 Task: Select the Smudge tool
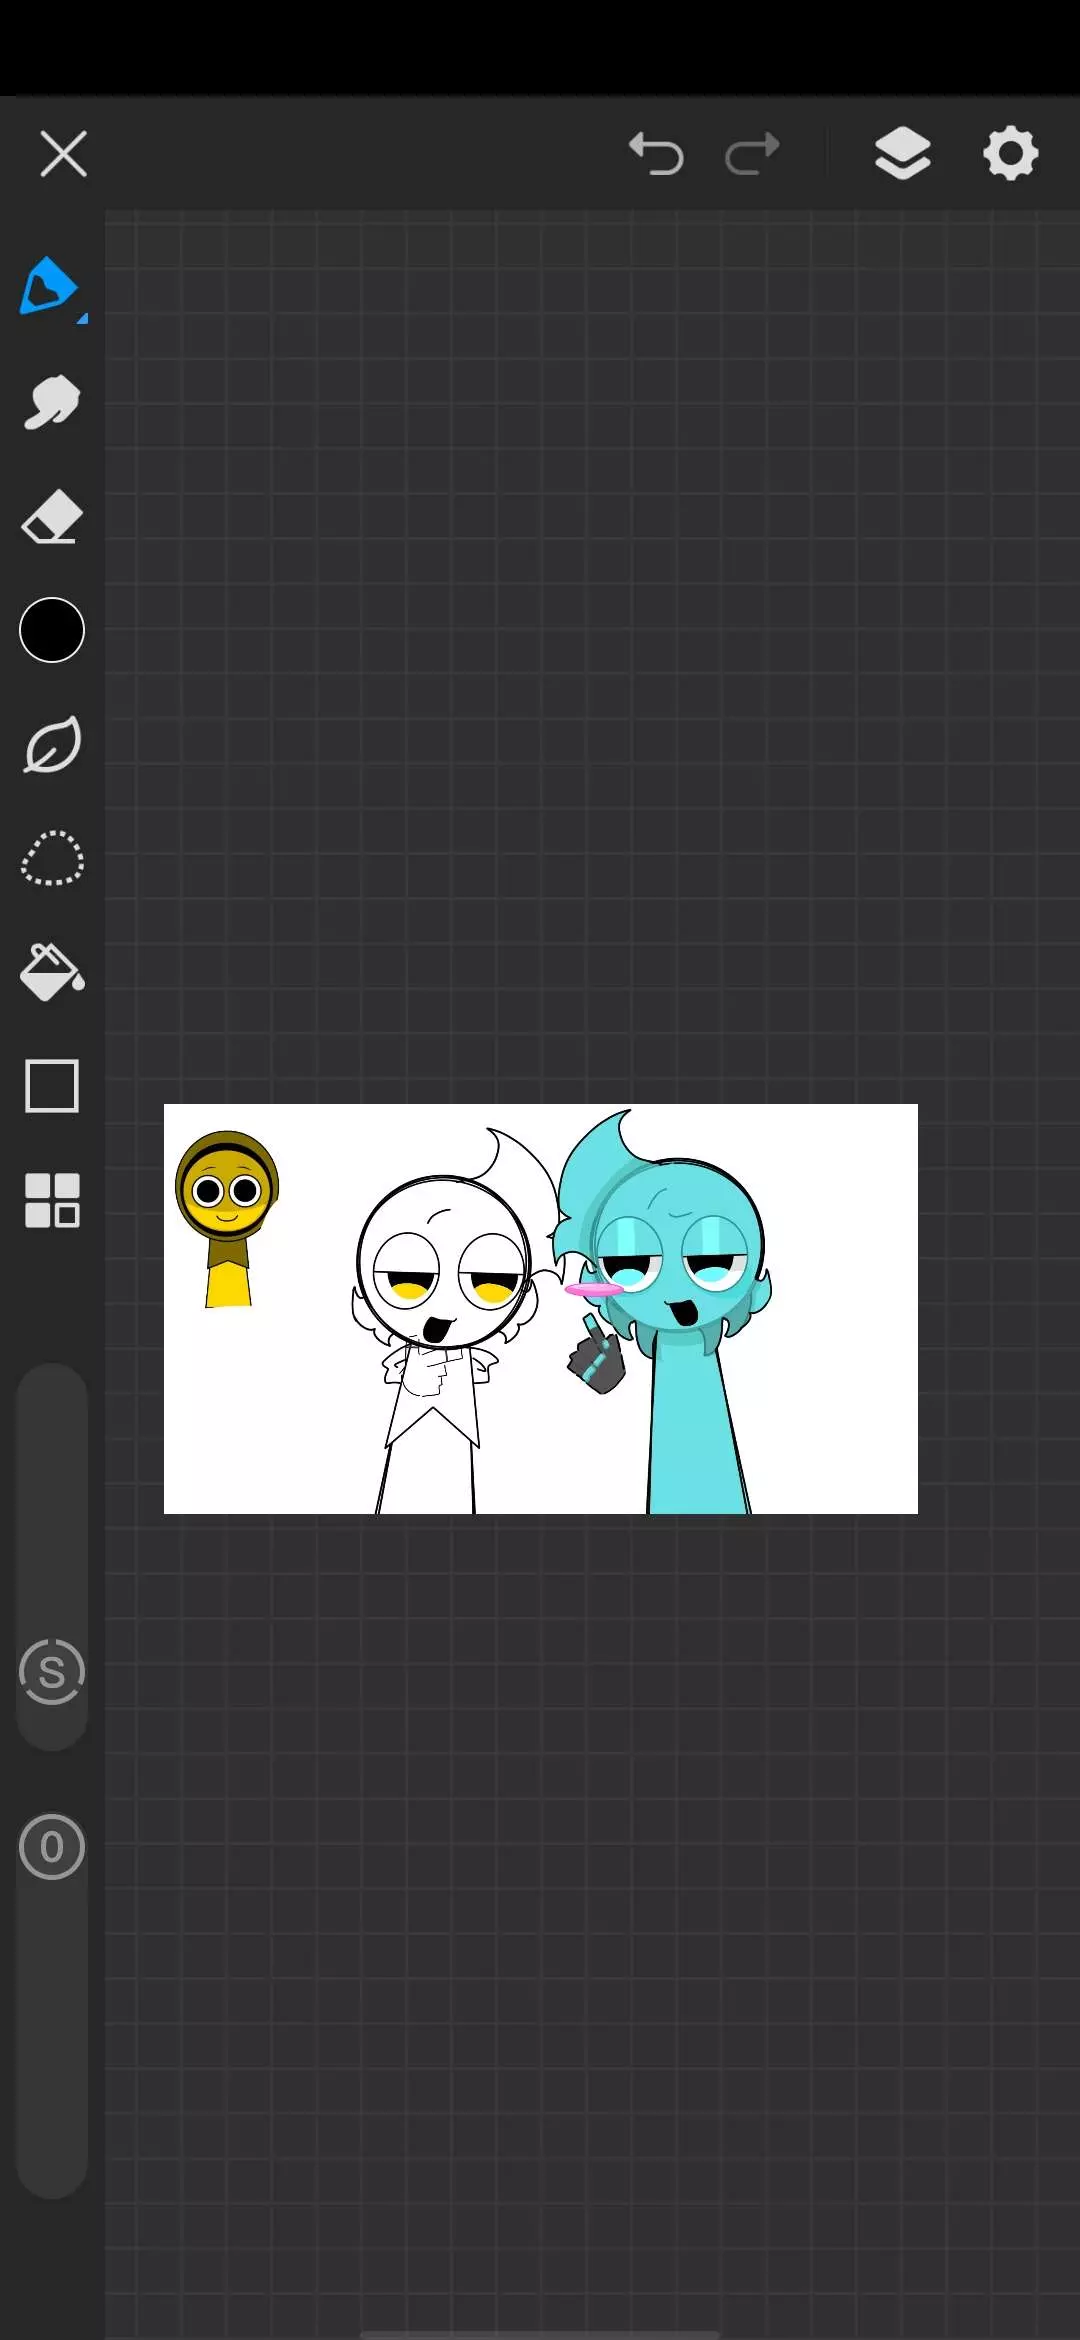coord(52,402)
